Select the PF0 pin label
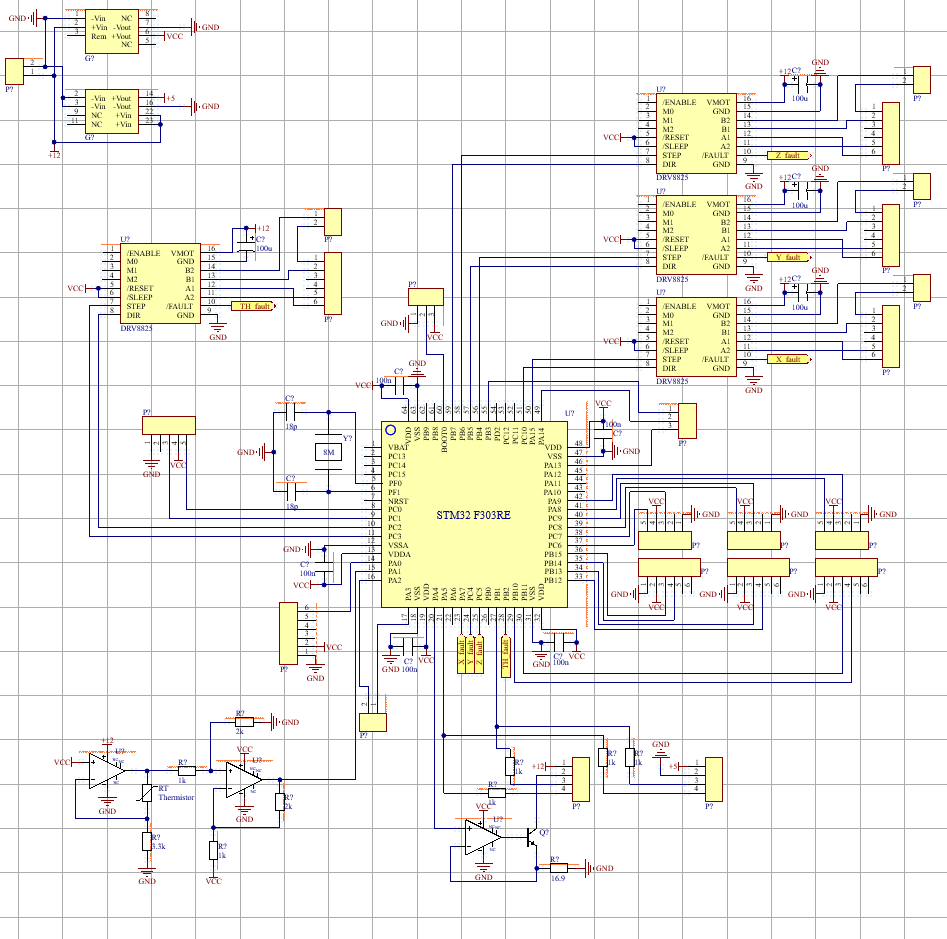 pos(395,483)
